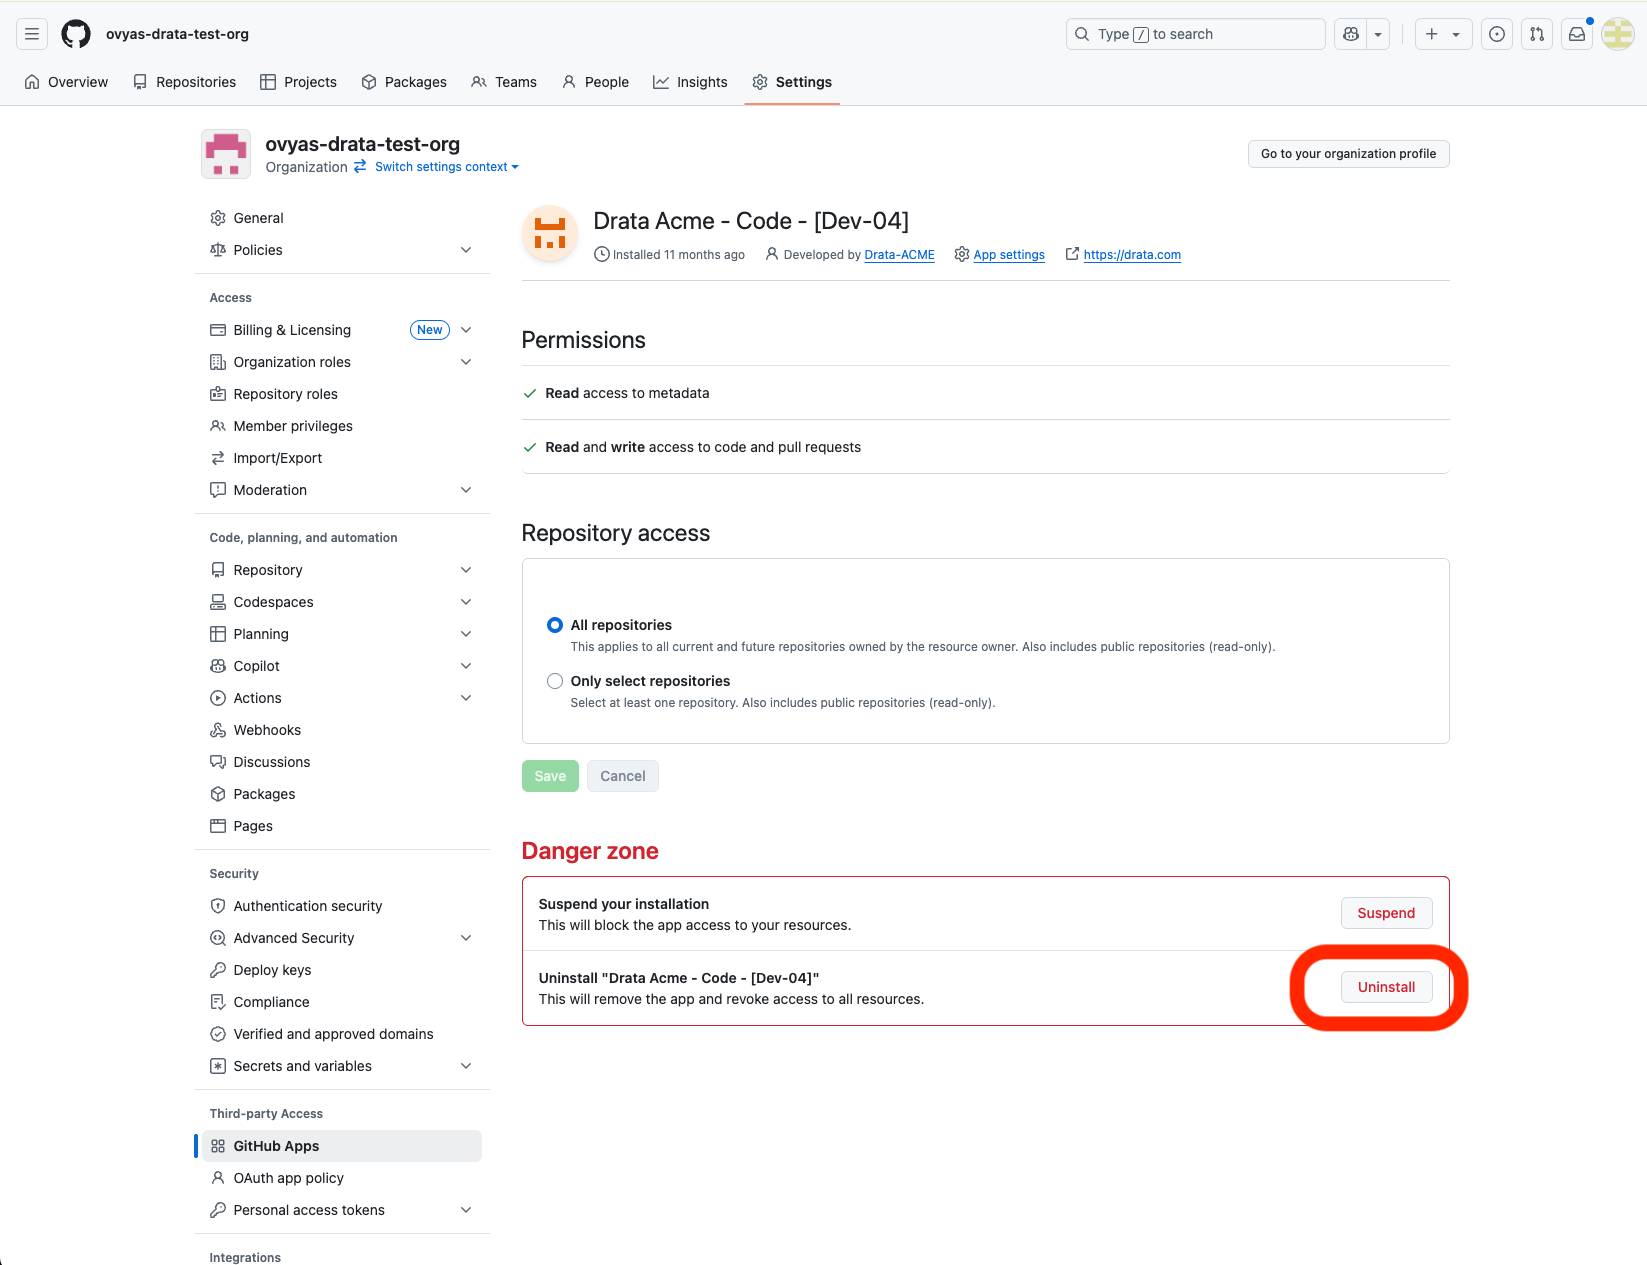Viewport: 1647px width, 1265px height.
Task: Click the Webhooks icon in sidebar
Action: [x=218, y=730]
